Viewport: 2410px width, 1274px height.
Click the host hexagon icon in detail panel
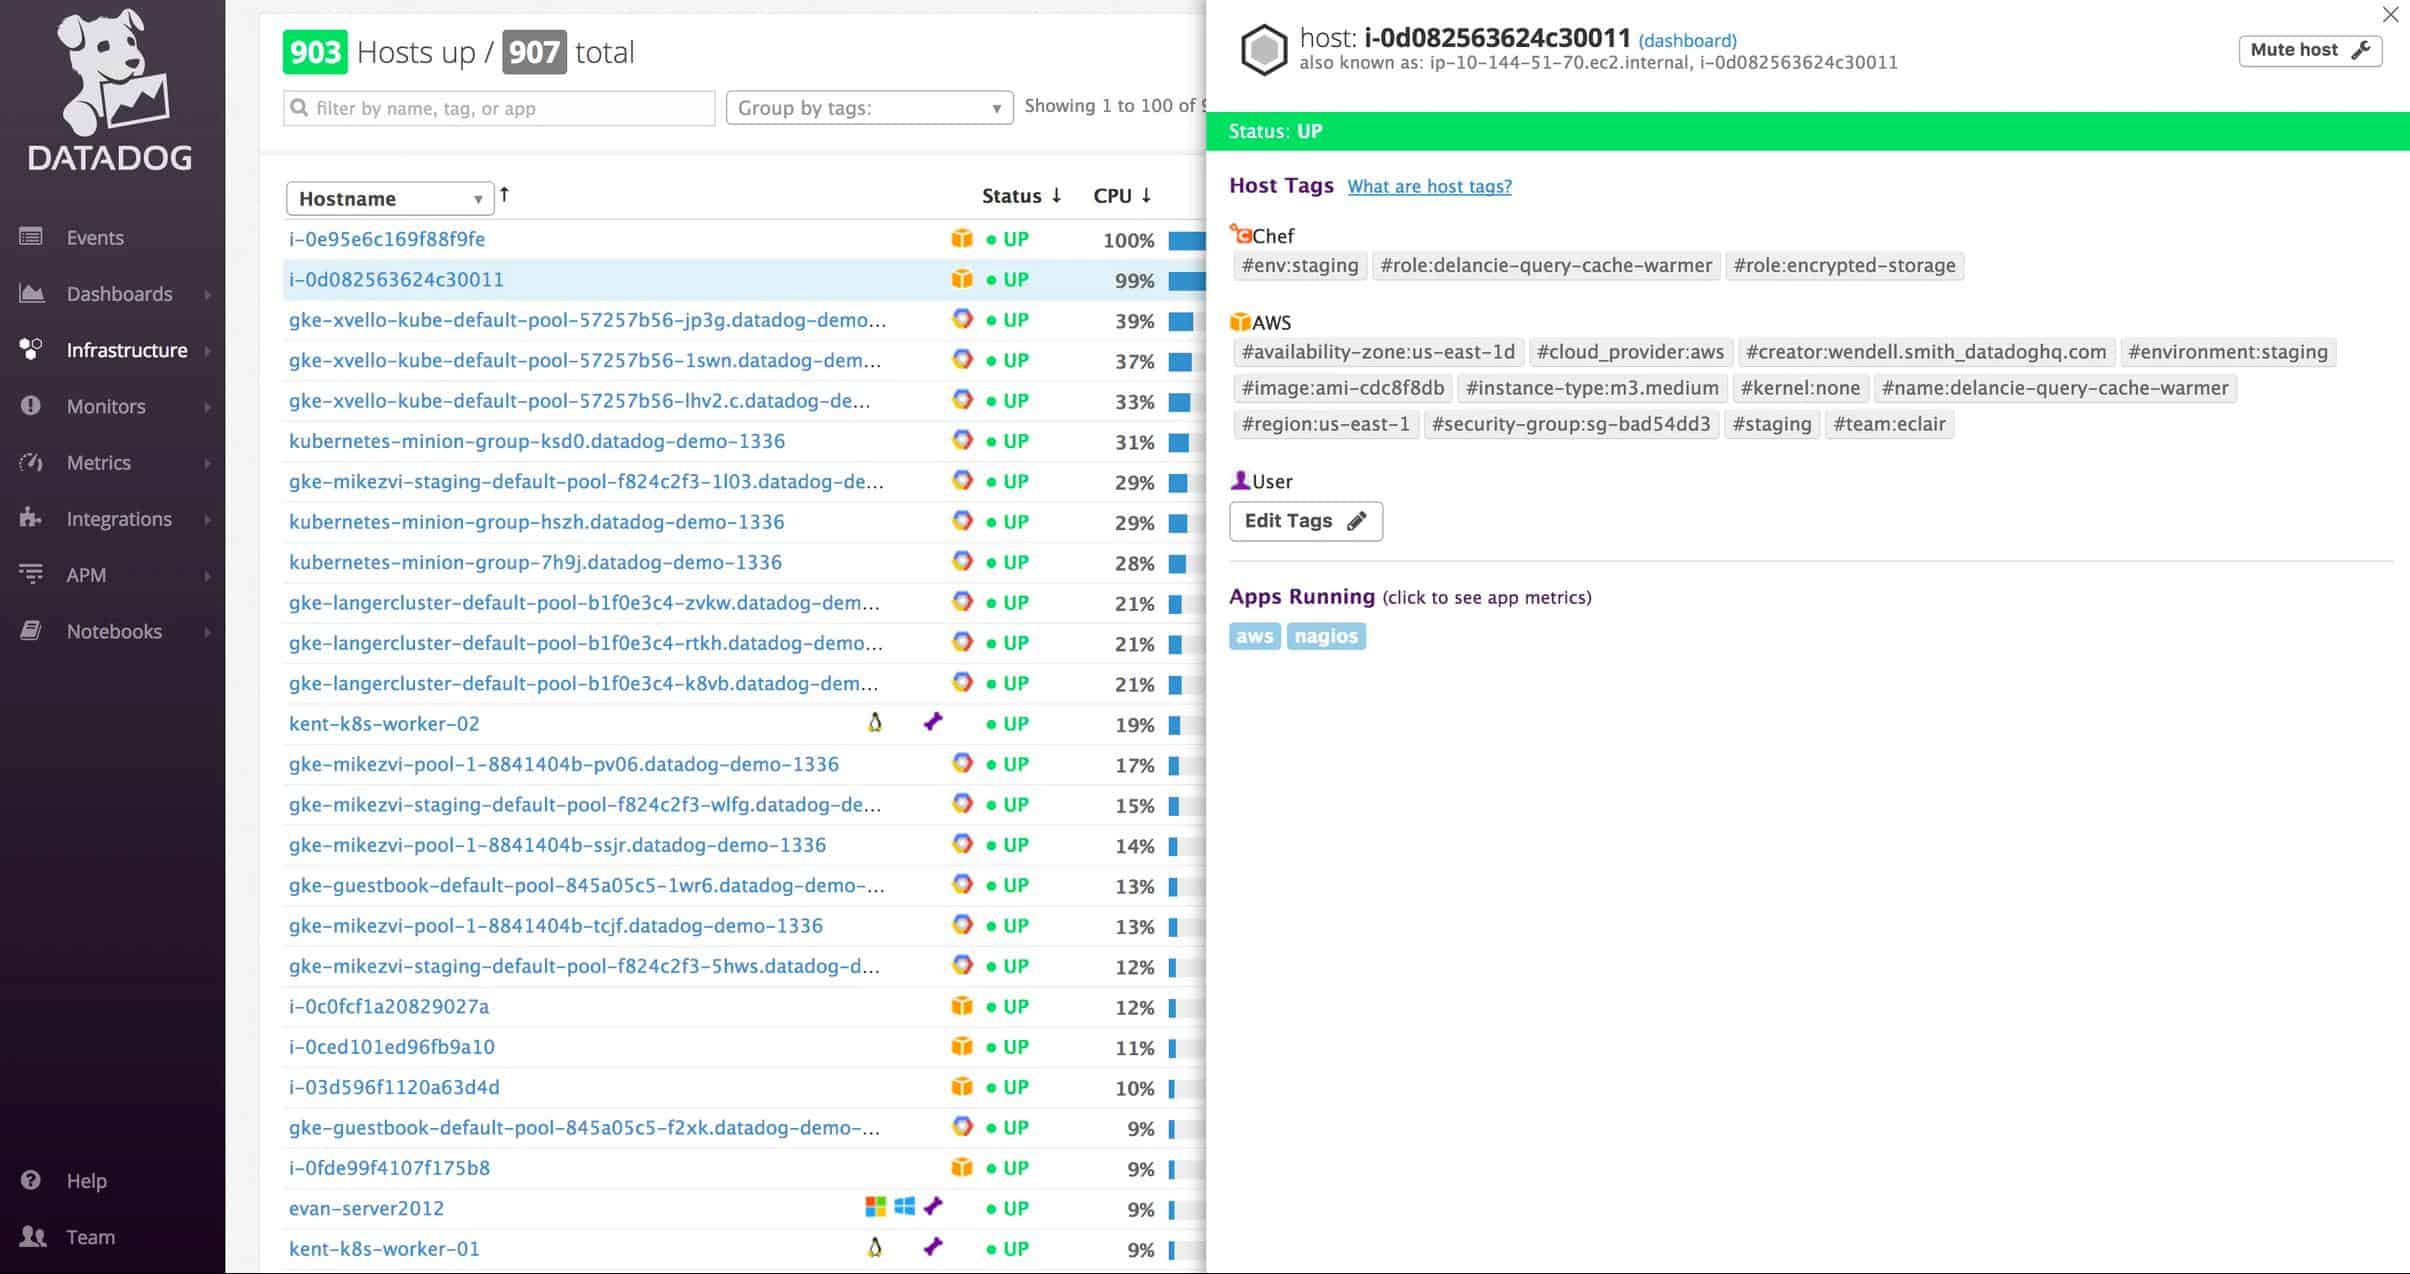click(x=1264, y=50)
